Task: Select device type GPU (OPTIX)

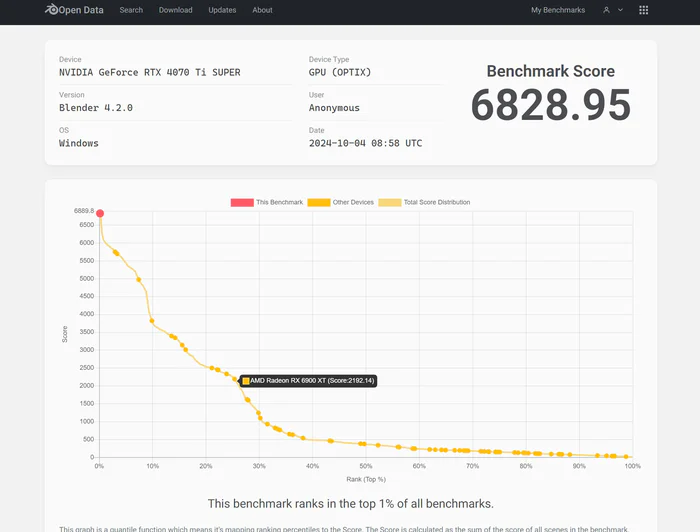Action: (340, 72)
